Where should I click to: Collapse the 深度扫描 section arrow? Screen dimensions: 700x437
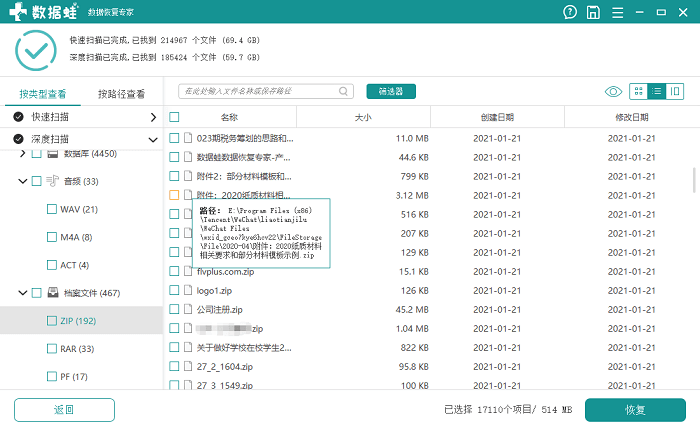(153, 140)
